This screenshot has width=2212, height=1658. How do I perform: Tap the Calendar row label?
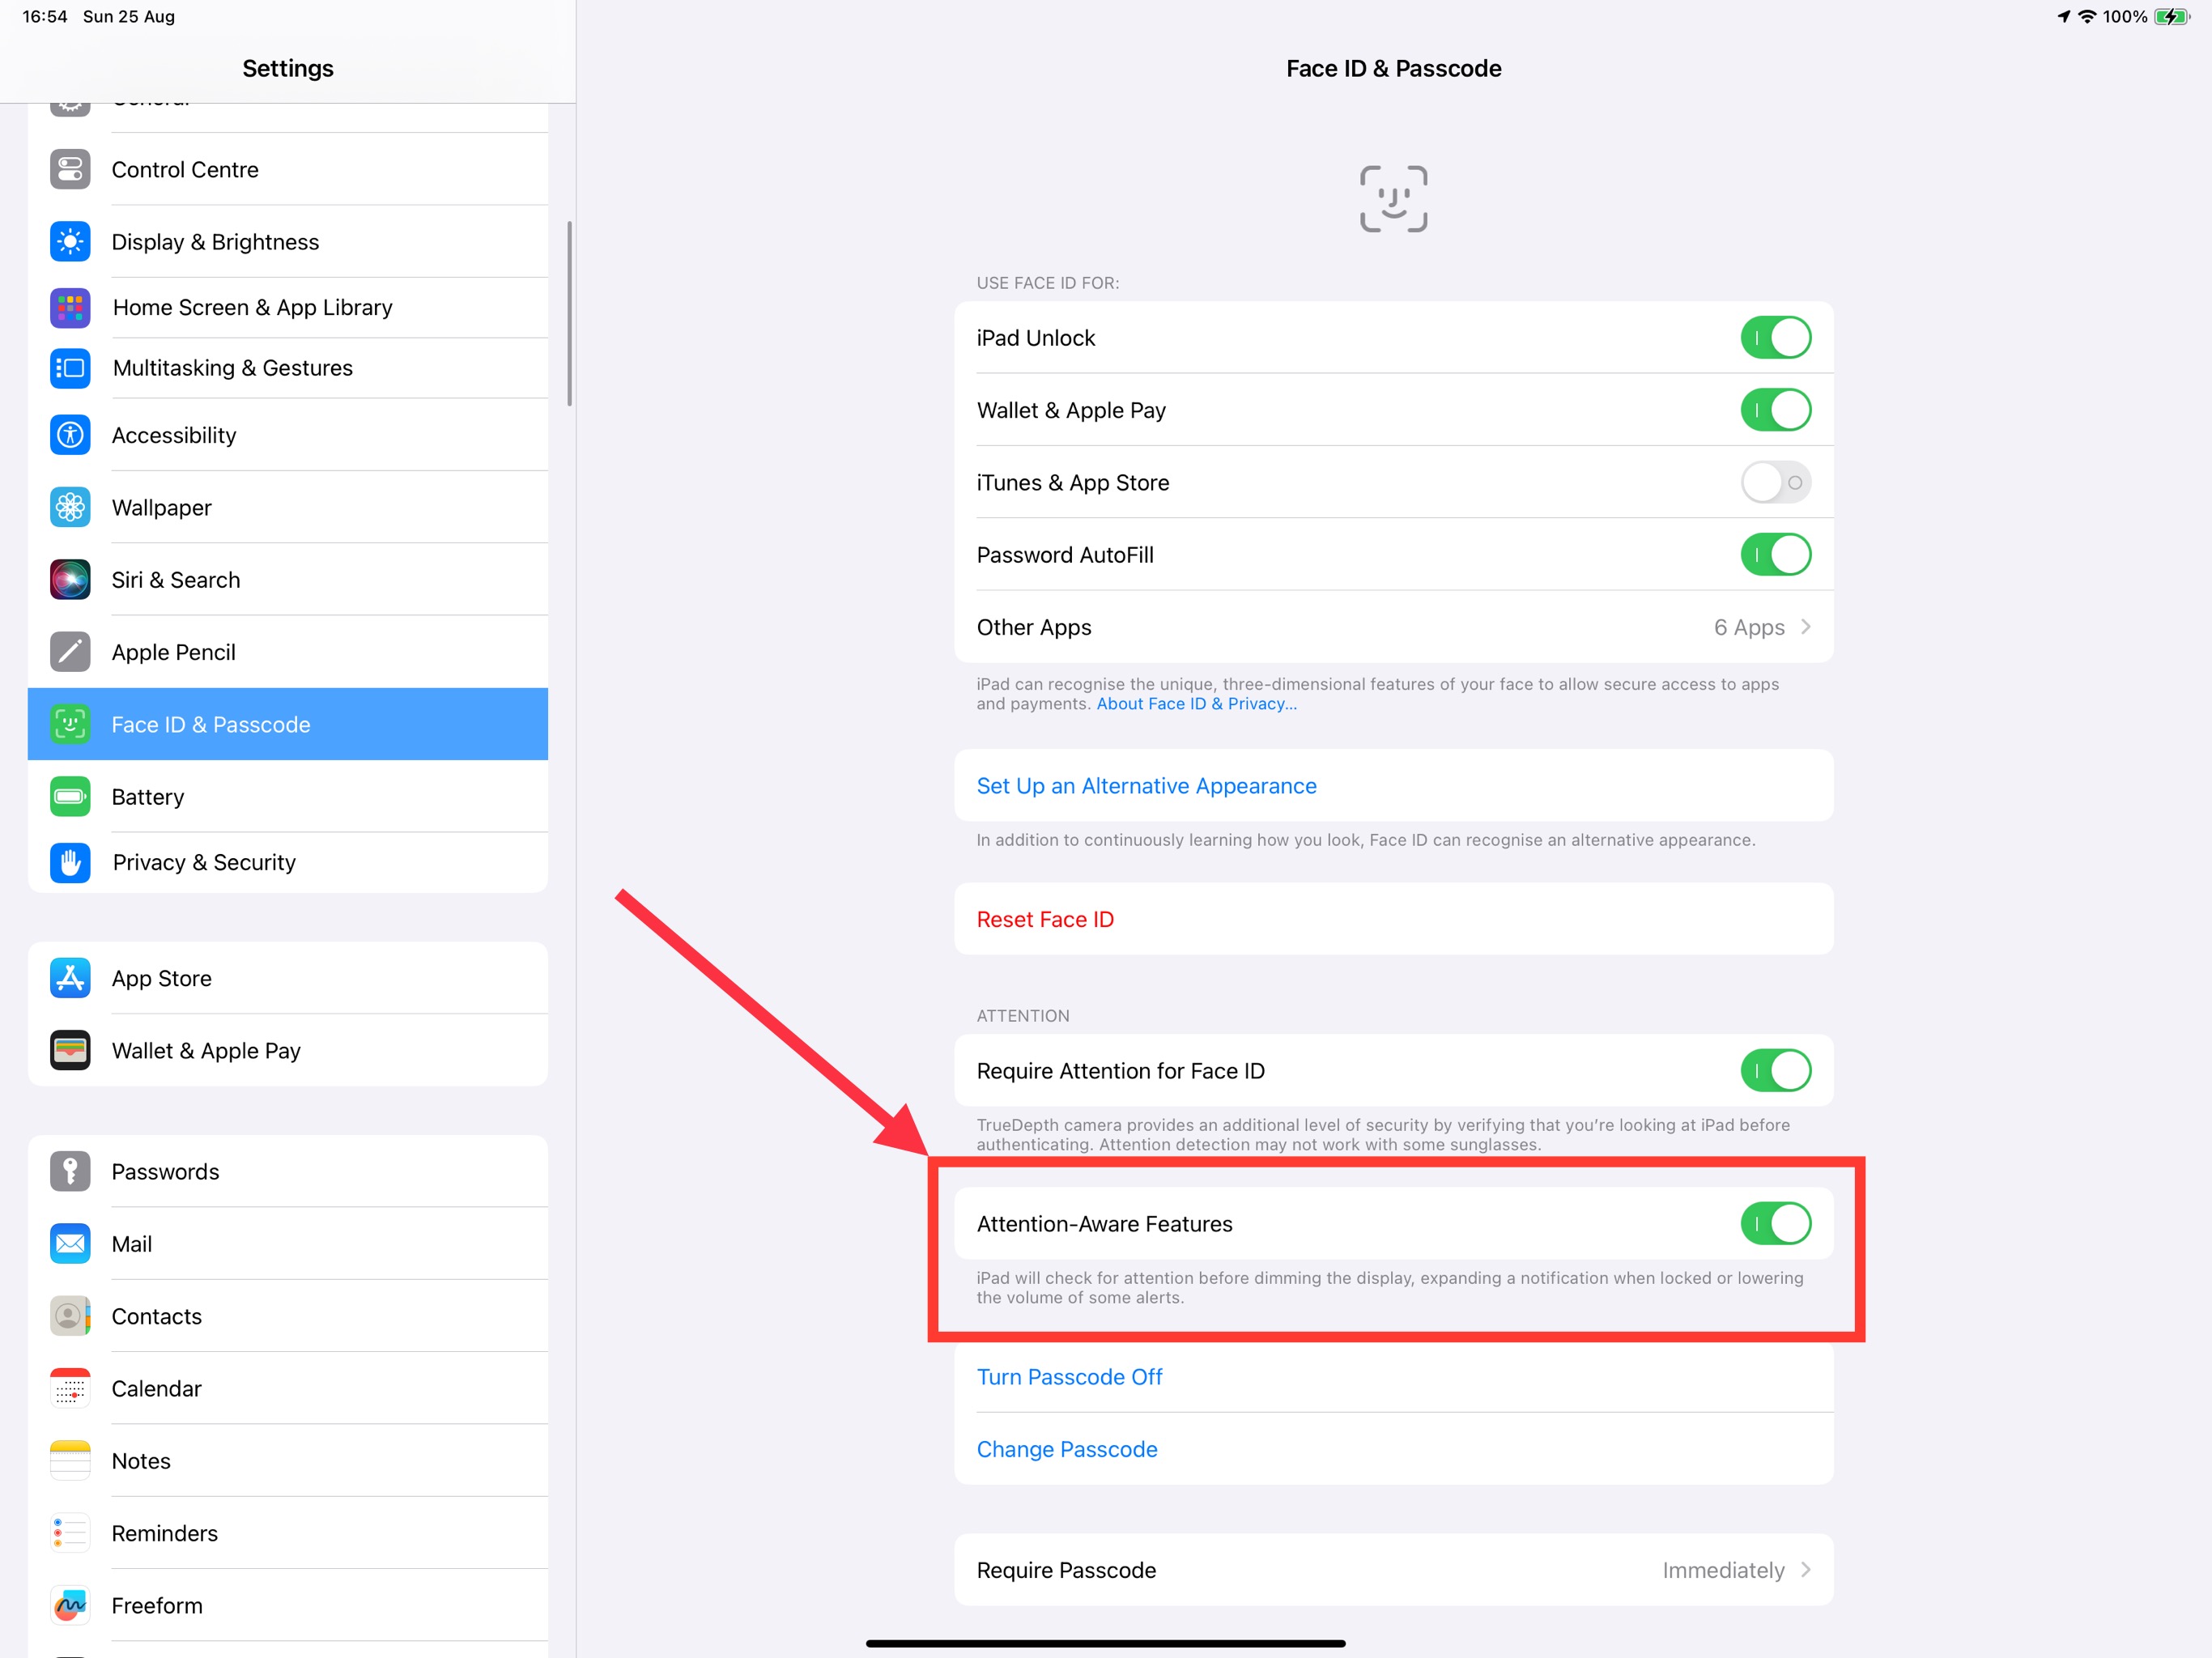click(x=156, y=1388)
